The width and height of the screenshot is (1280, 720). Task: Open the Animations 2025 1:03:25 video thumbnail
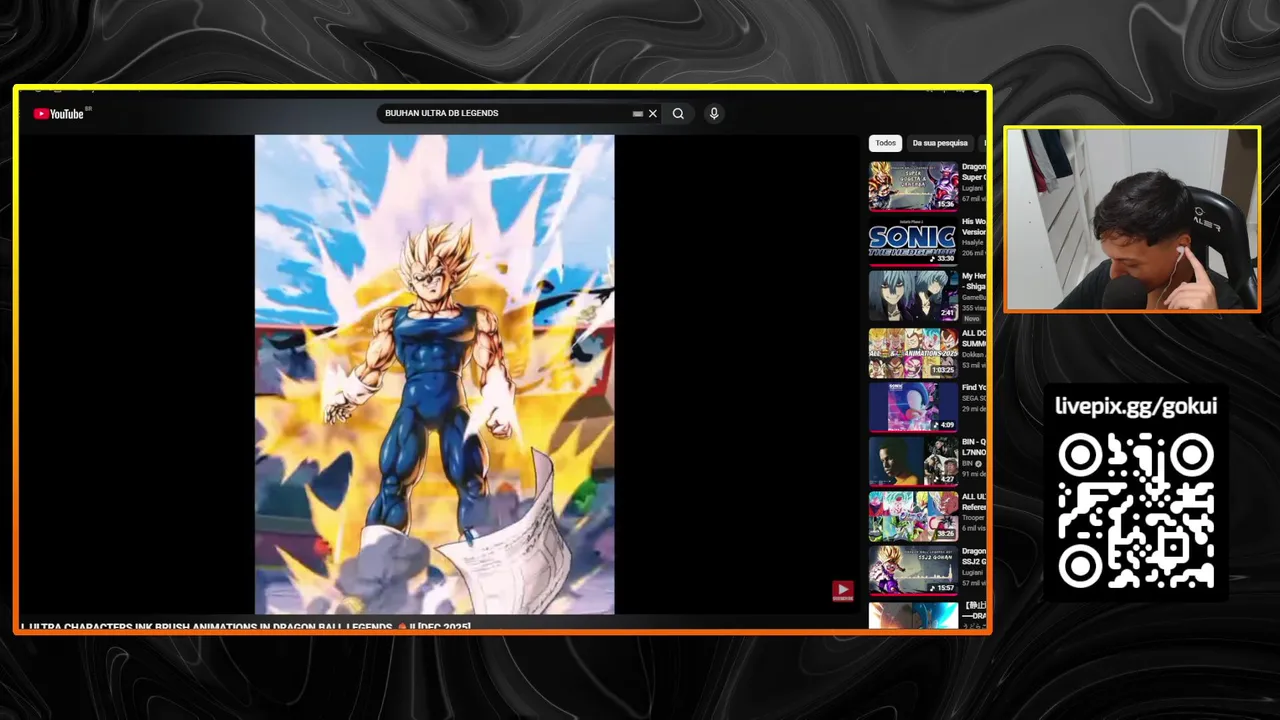tap(913, 352)
